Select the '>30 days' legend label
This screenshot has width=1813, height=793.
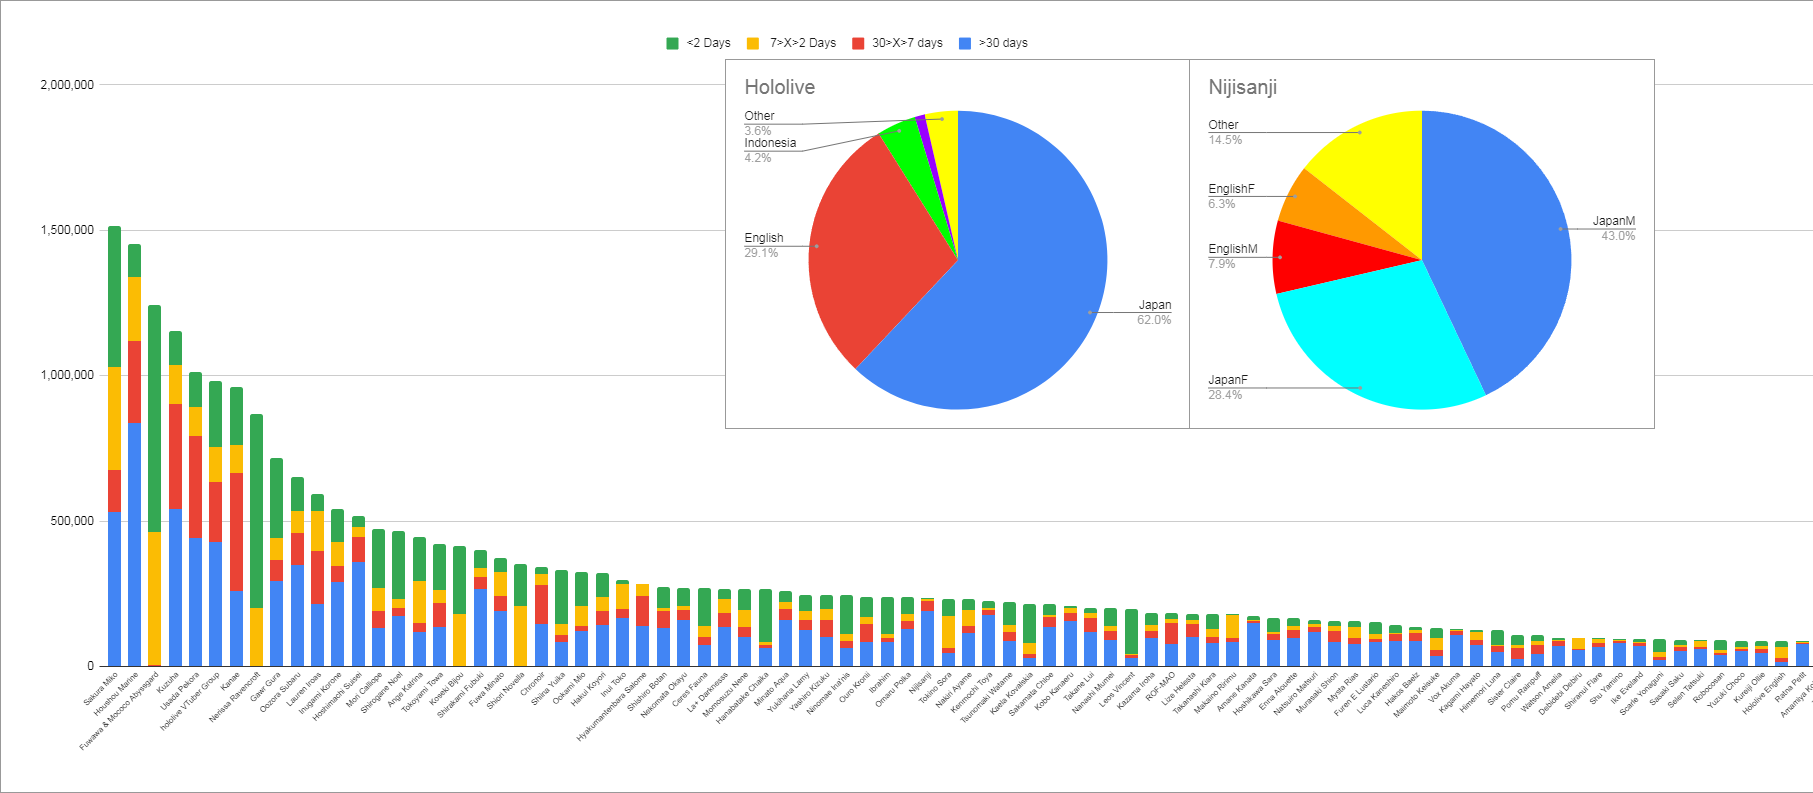[1003, 43]
